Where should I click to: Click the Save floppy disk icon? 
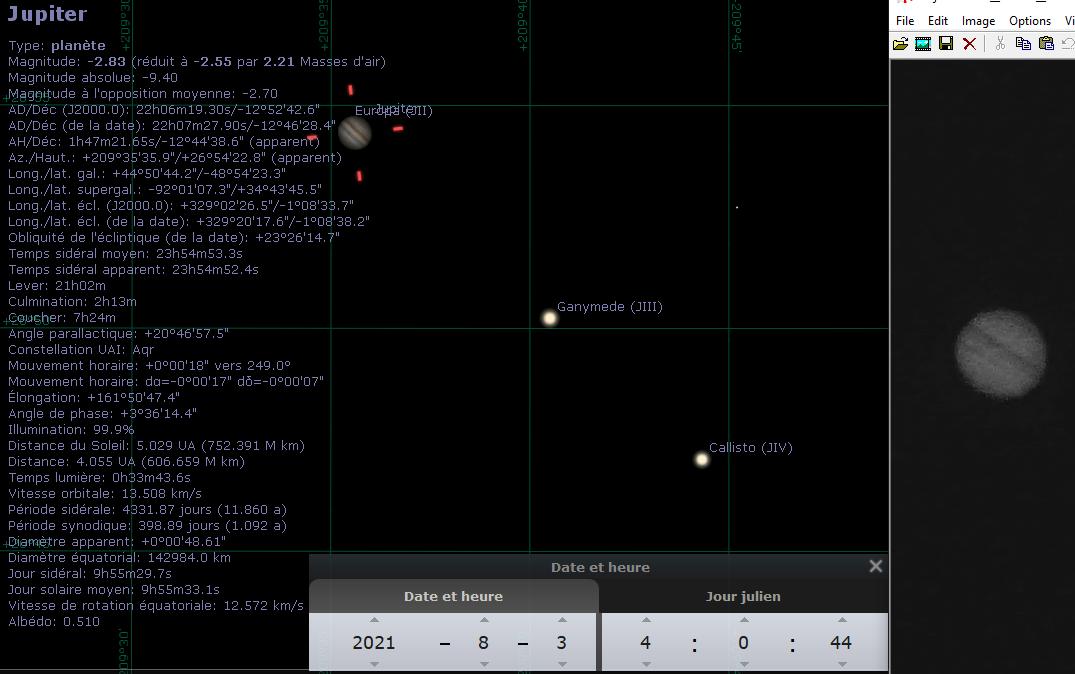(x=946, y=44)
